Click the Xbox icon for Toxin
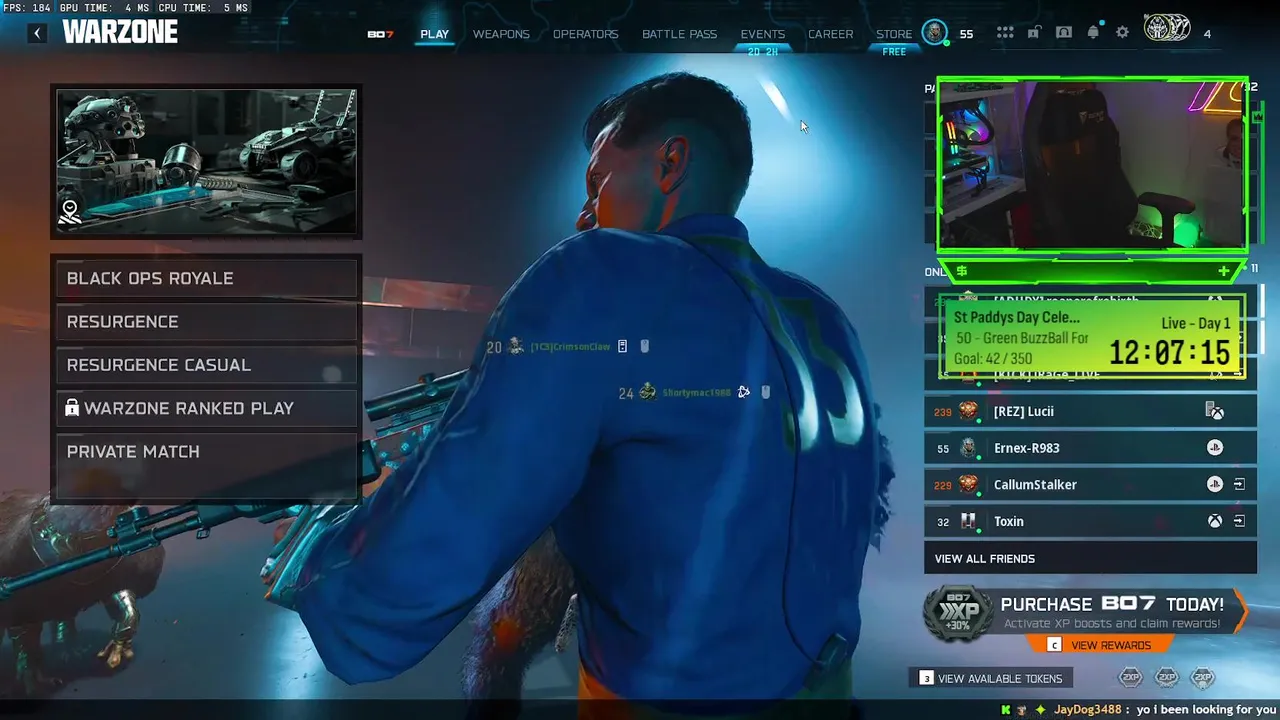This screenshot has height=720, width=1280. 1215,521
